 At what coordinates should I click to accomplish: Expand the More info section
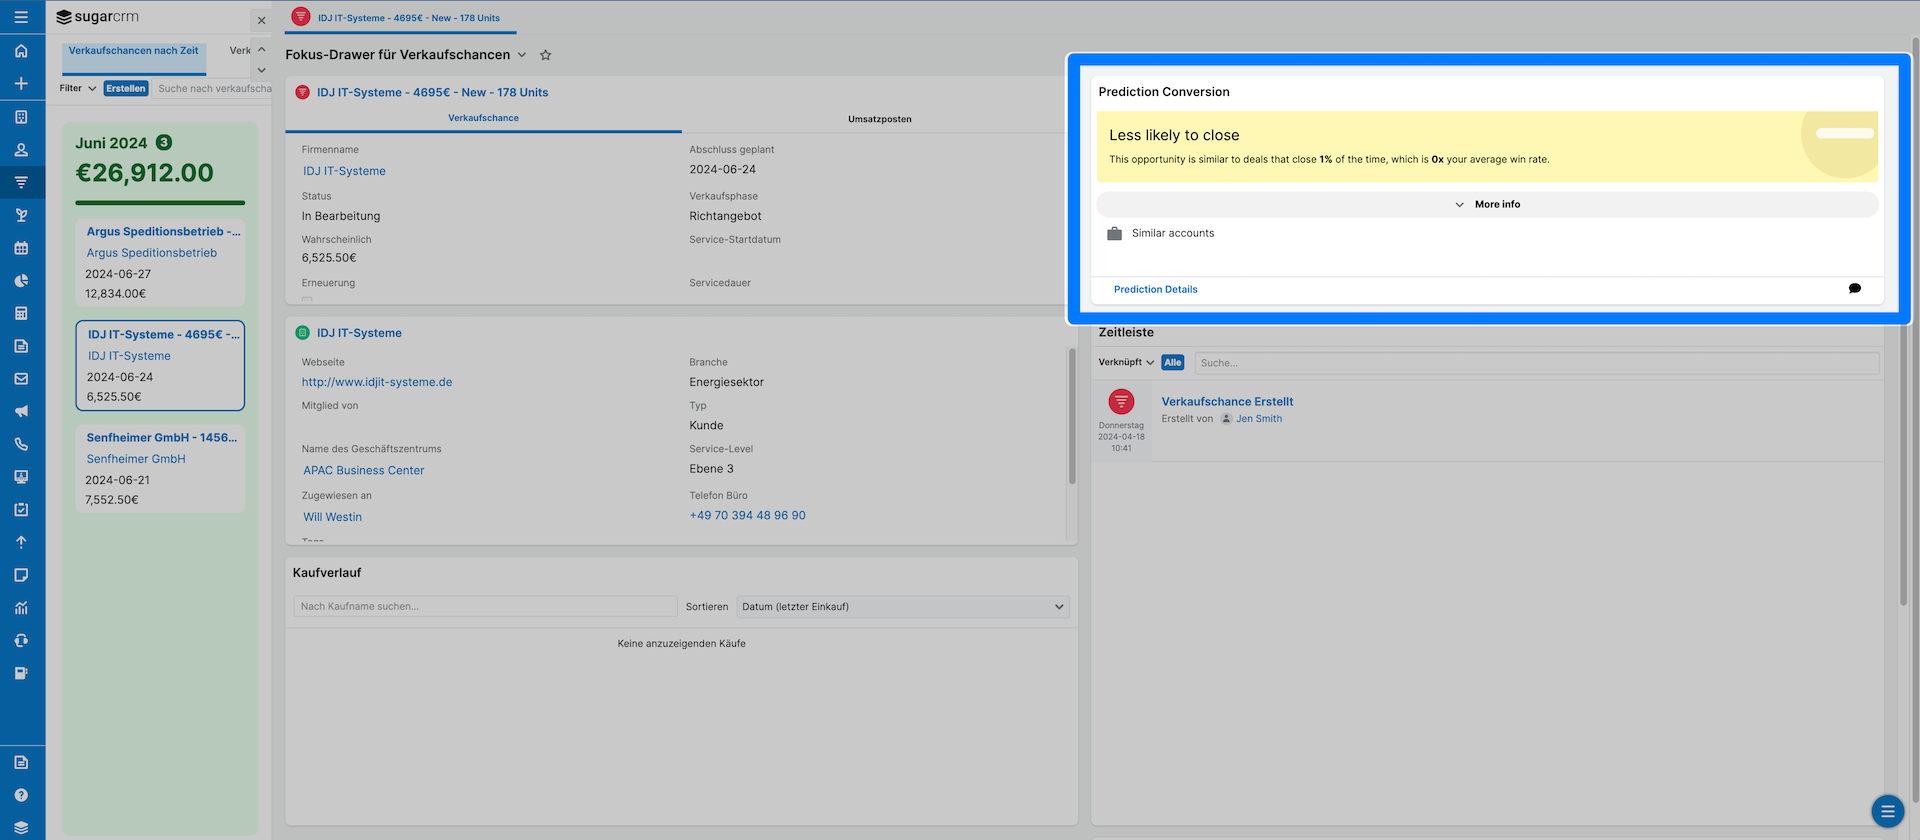click(x=1487, y=204)
